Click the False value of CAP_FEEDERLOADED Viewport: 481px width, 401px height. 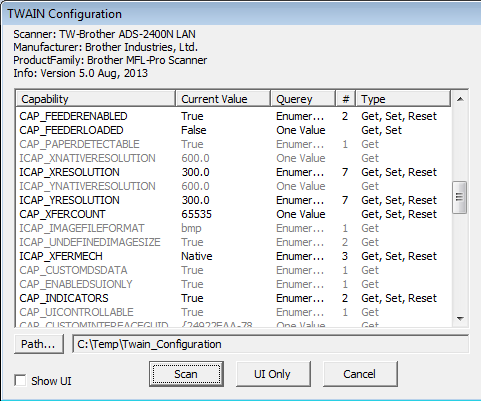(x=194, y=130)
